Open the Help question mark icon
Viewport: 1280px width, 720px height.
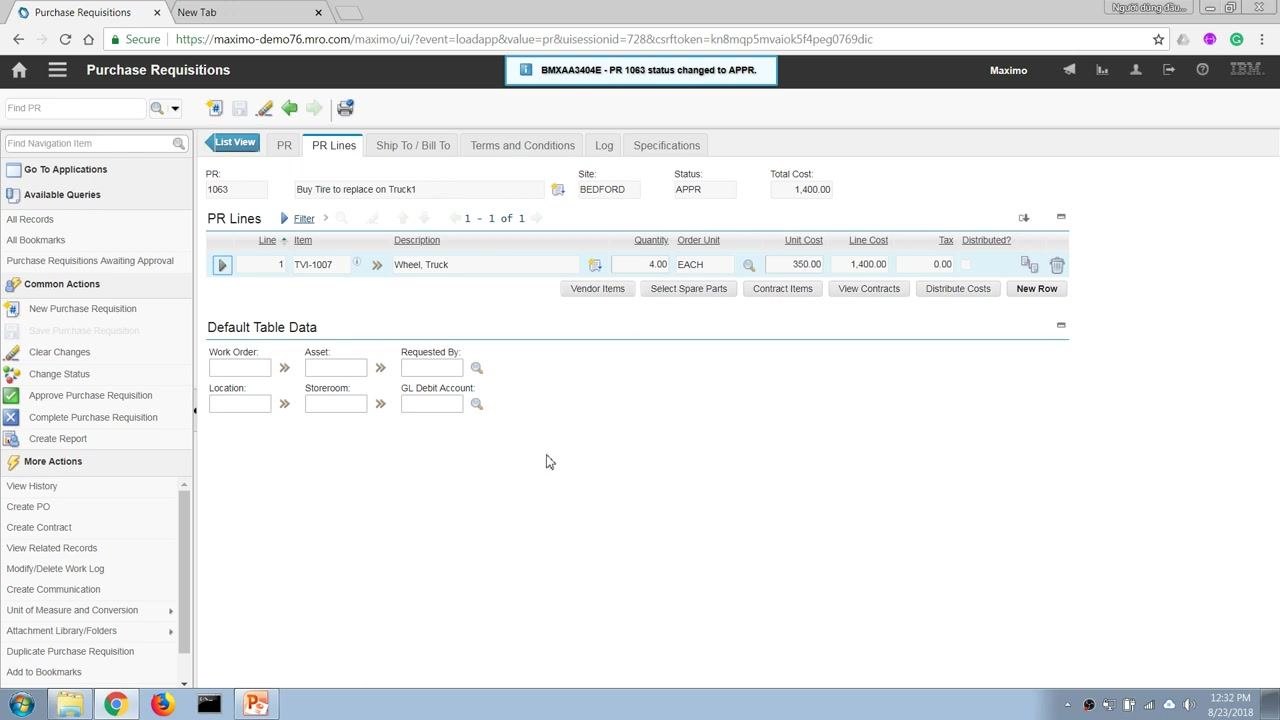(1203, 70)
